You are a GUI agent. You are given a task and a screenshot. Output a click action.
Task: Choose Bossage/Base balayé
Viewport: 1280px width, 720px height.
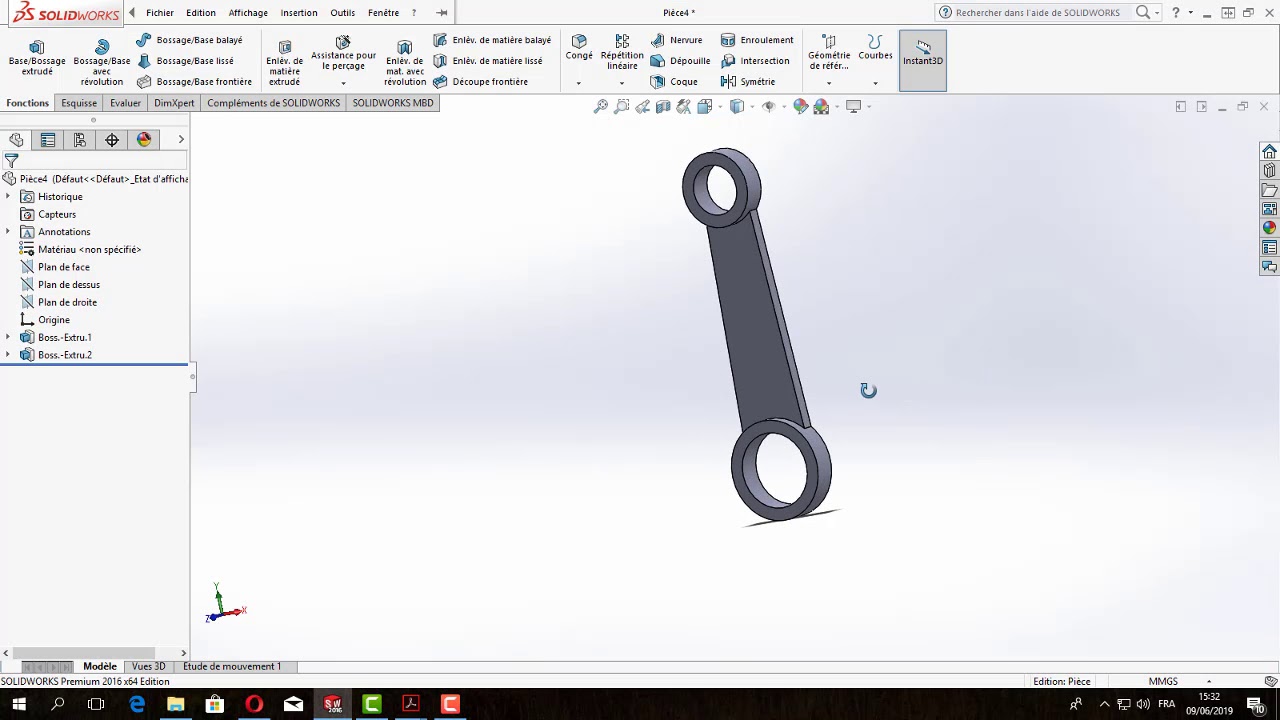[190, 40]
